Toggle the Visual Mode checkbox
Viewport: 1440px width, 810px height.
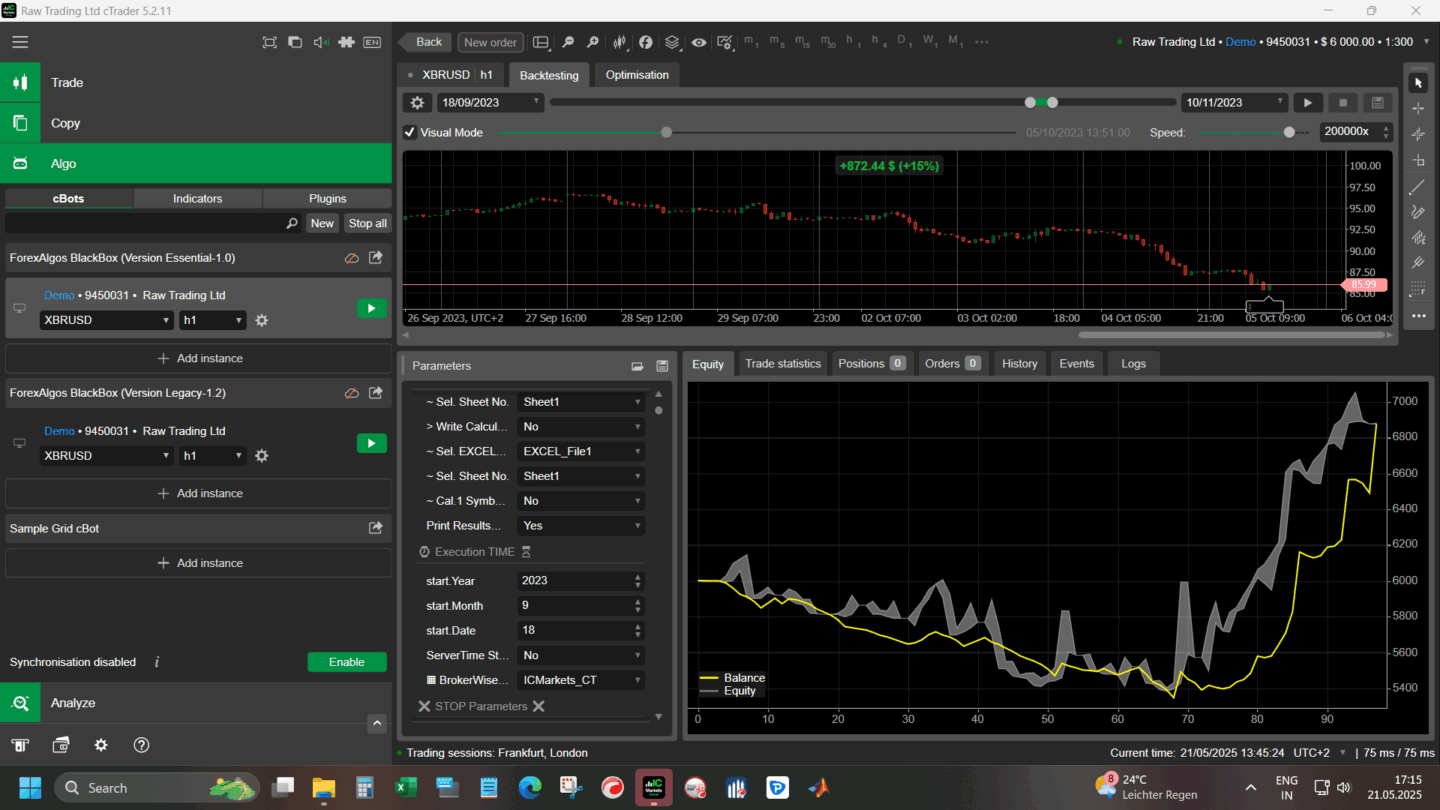(410, 132)
